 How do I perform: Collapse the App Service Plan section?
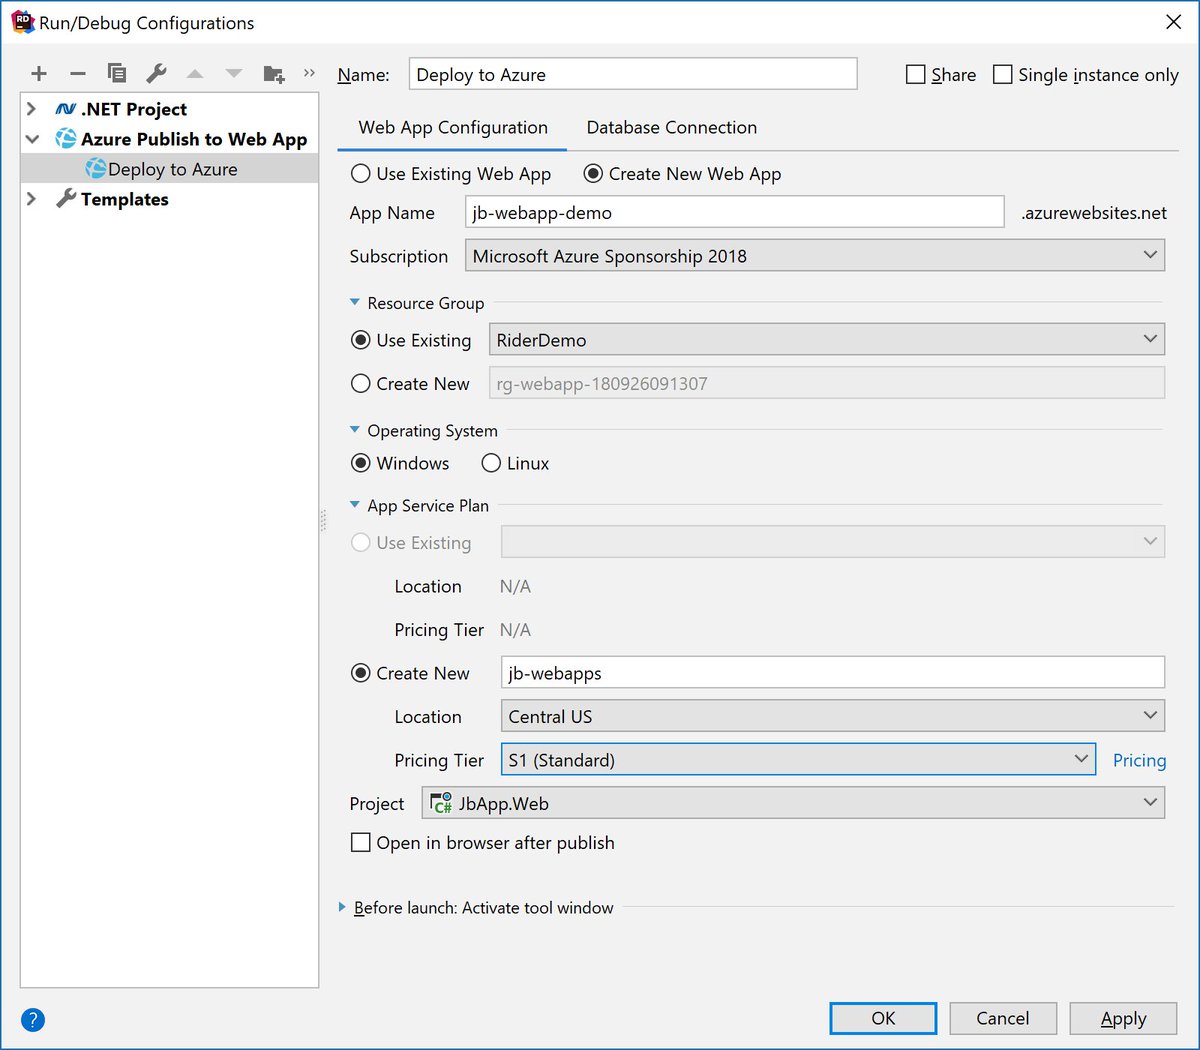tap(354, 505)
